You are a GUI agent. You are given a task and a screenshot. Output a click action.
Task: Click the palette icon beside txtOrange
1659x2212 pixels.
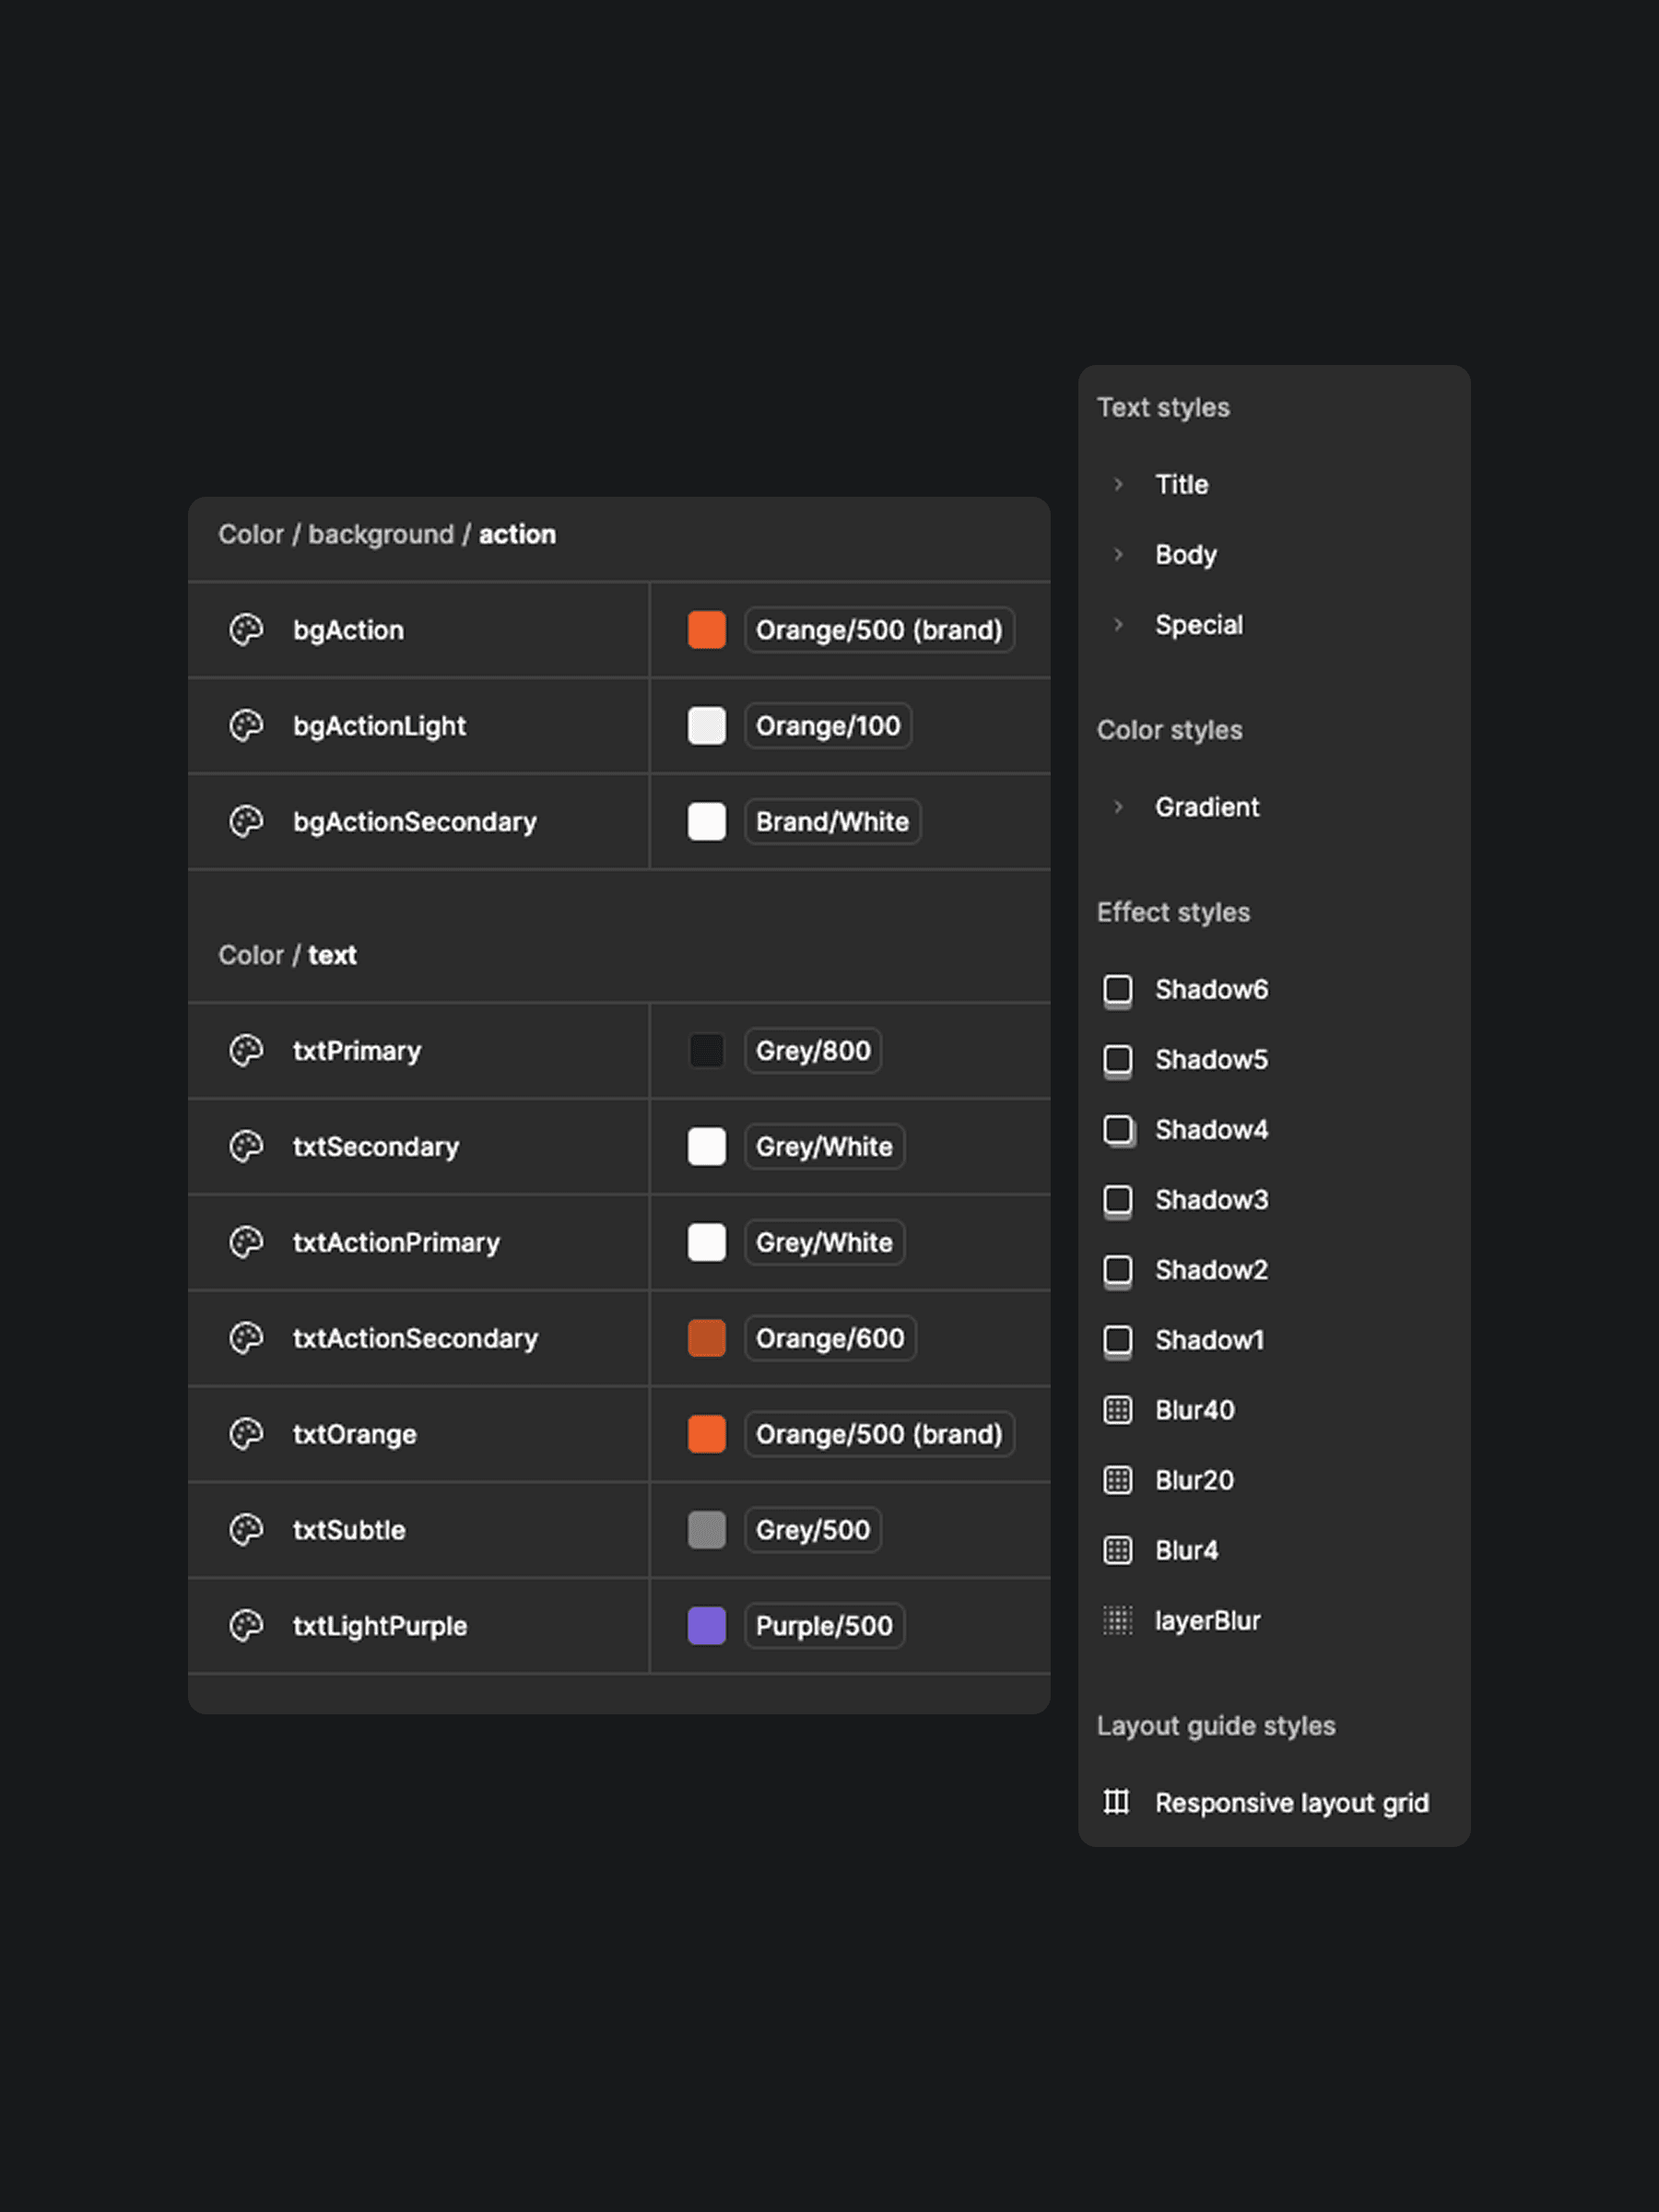click(x=246, y=1434)
